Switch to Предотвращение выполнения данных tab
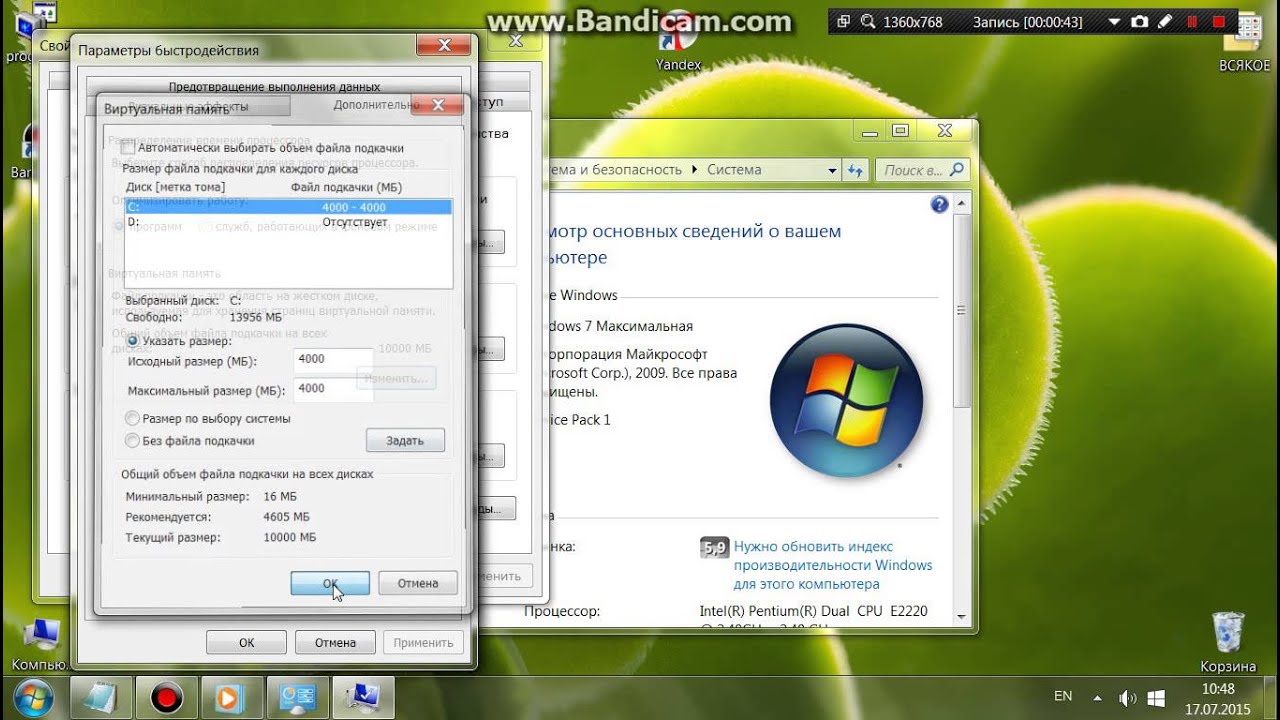 pos(274,87)
